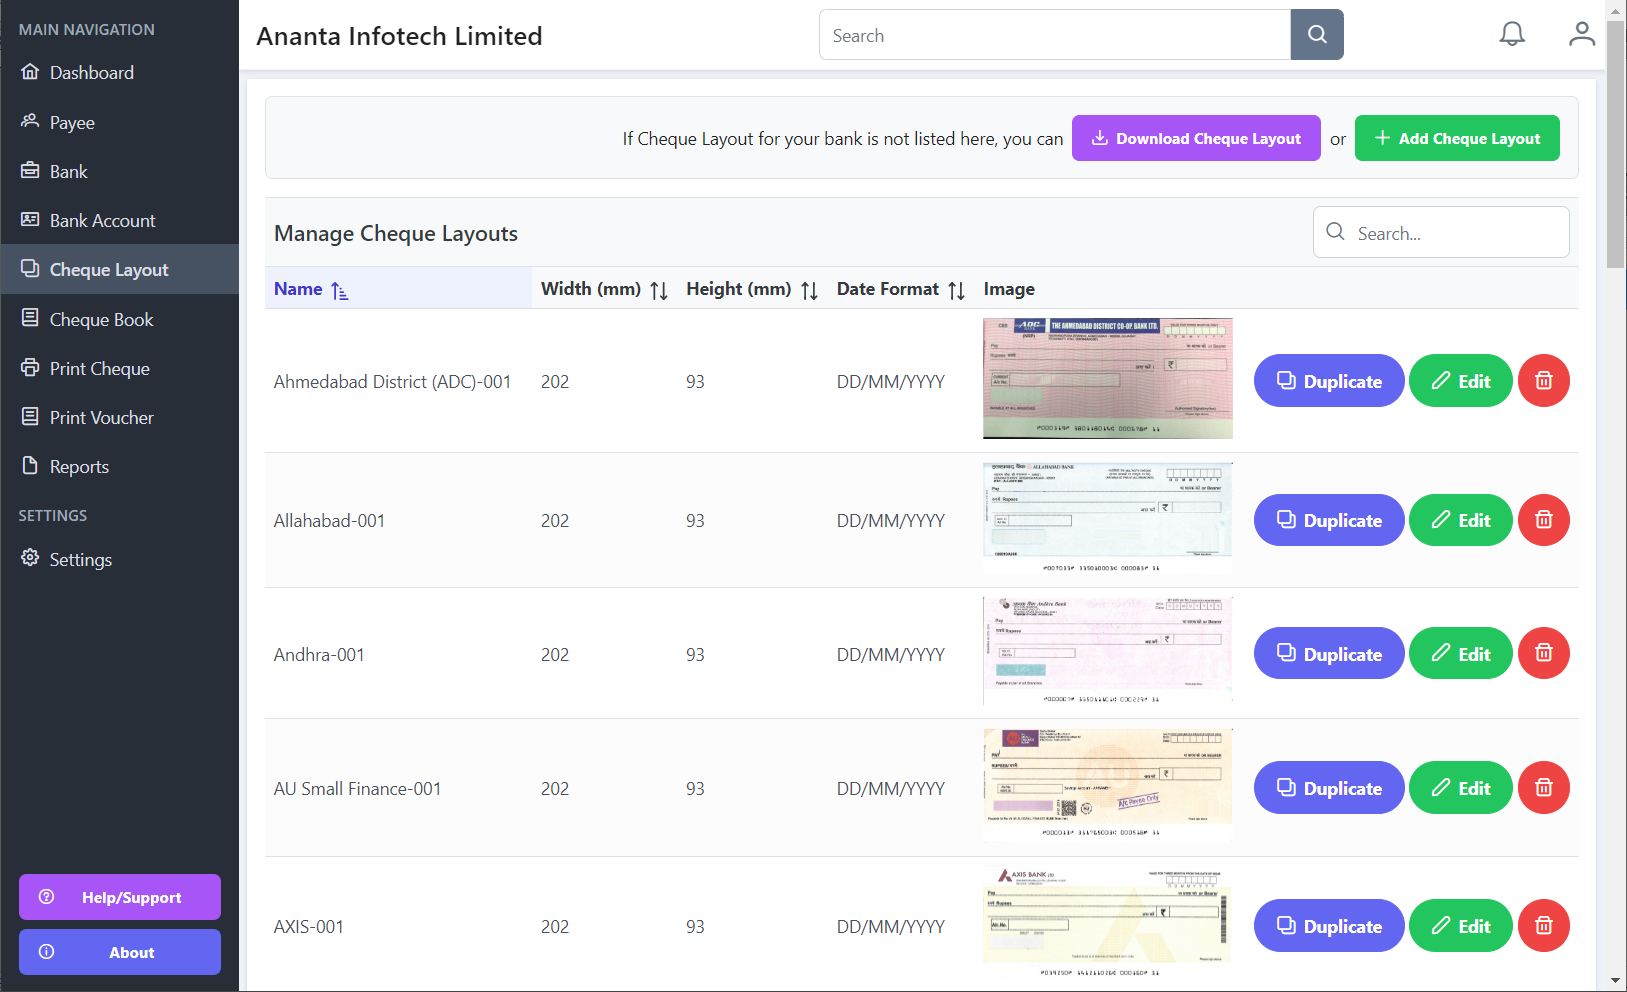This screenshot has width=1627, height=992.
Task: Edit the Andhra-001 layout
Action: tap(1461, 653)
